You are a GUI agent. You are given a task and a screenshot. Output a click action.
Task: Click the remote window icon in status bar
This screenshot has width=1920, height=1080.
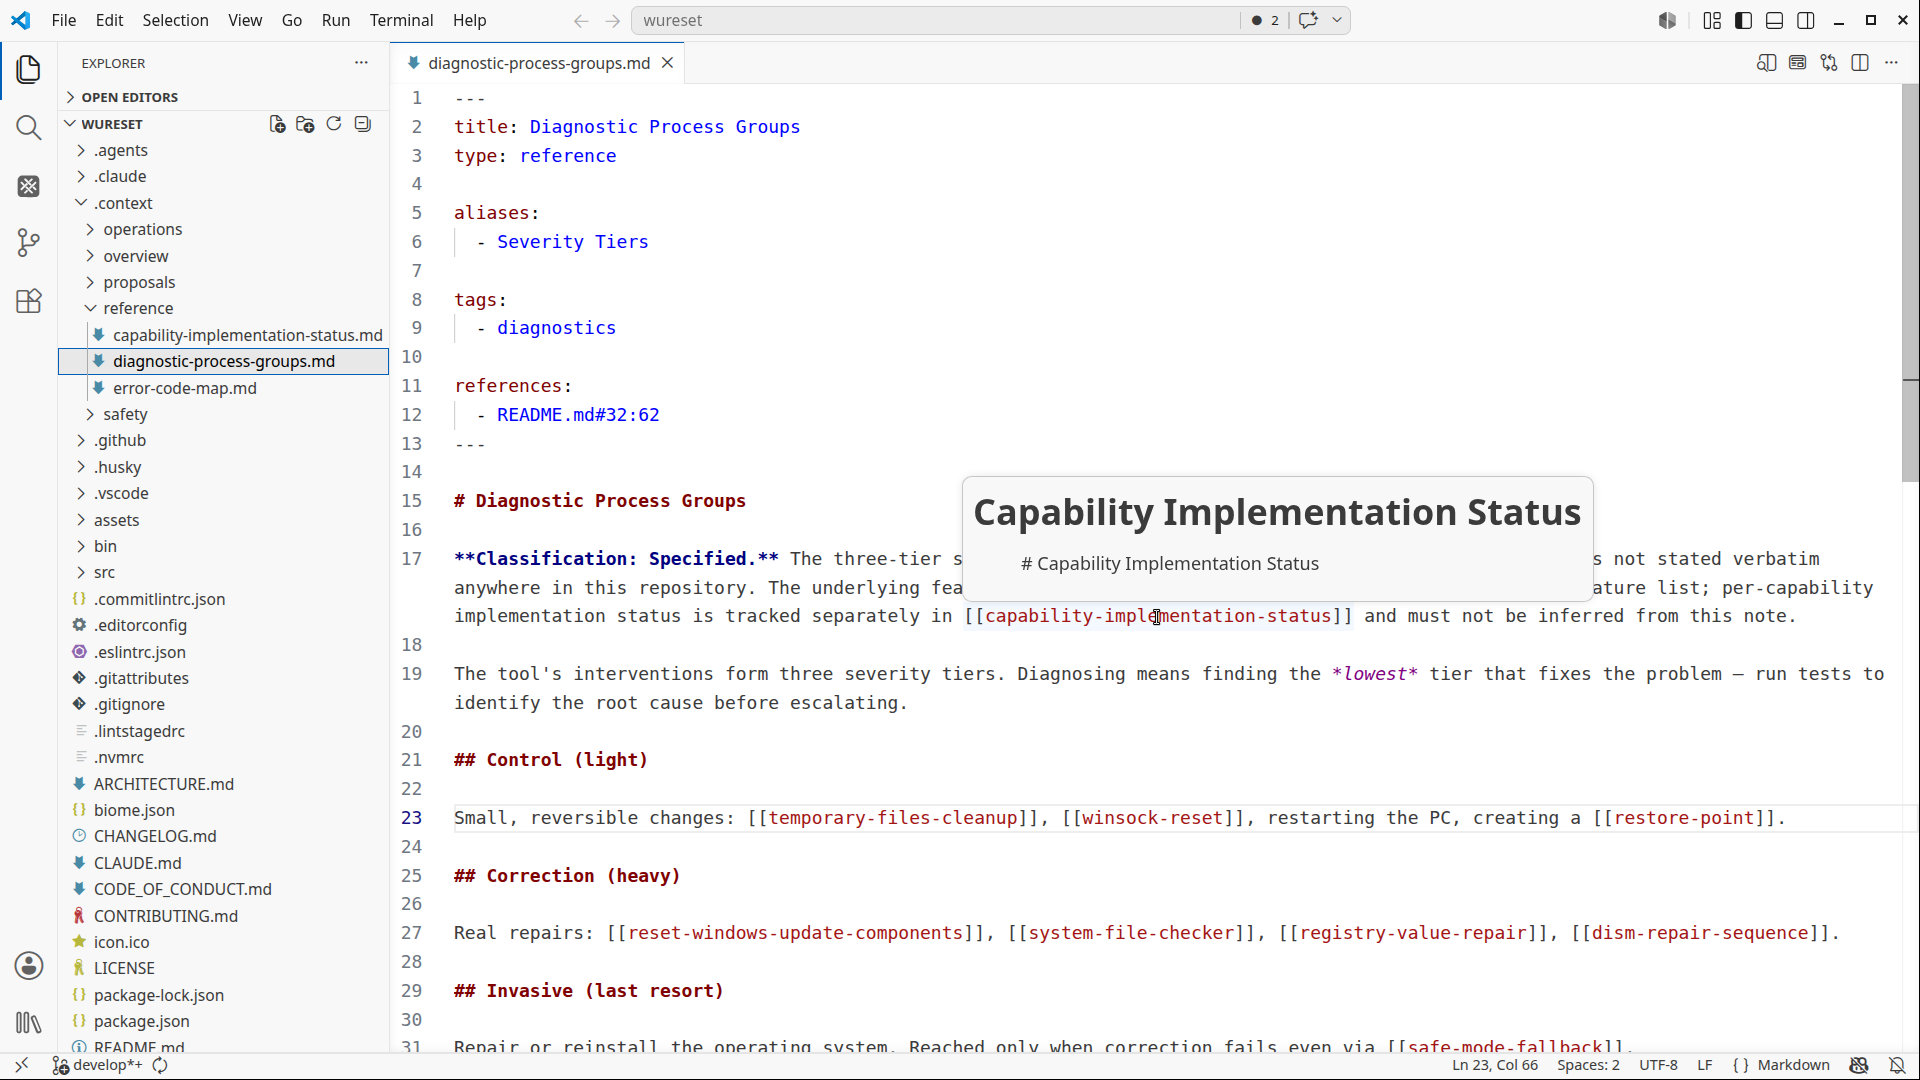[x=21, y=1065]
